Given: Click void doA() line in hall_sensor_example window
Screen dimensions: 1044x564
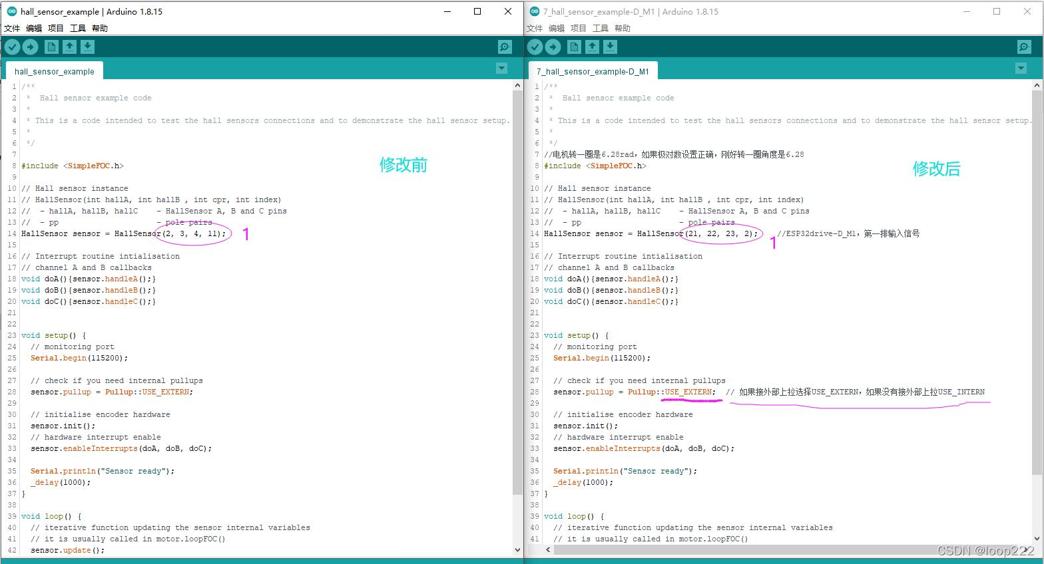Looking at the screenshot, I should click(x=89, y=279).
